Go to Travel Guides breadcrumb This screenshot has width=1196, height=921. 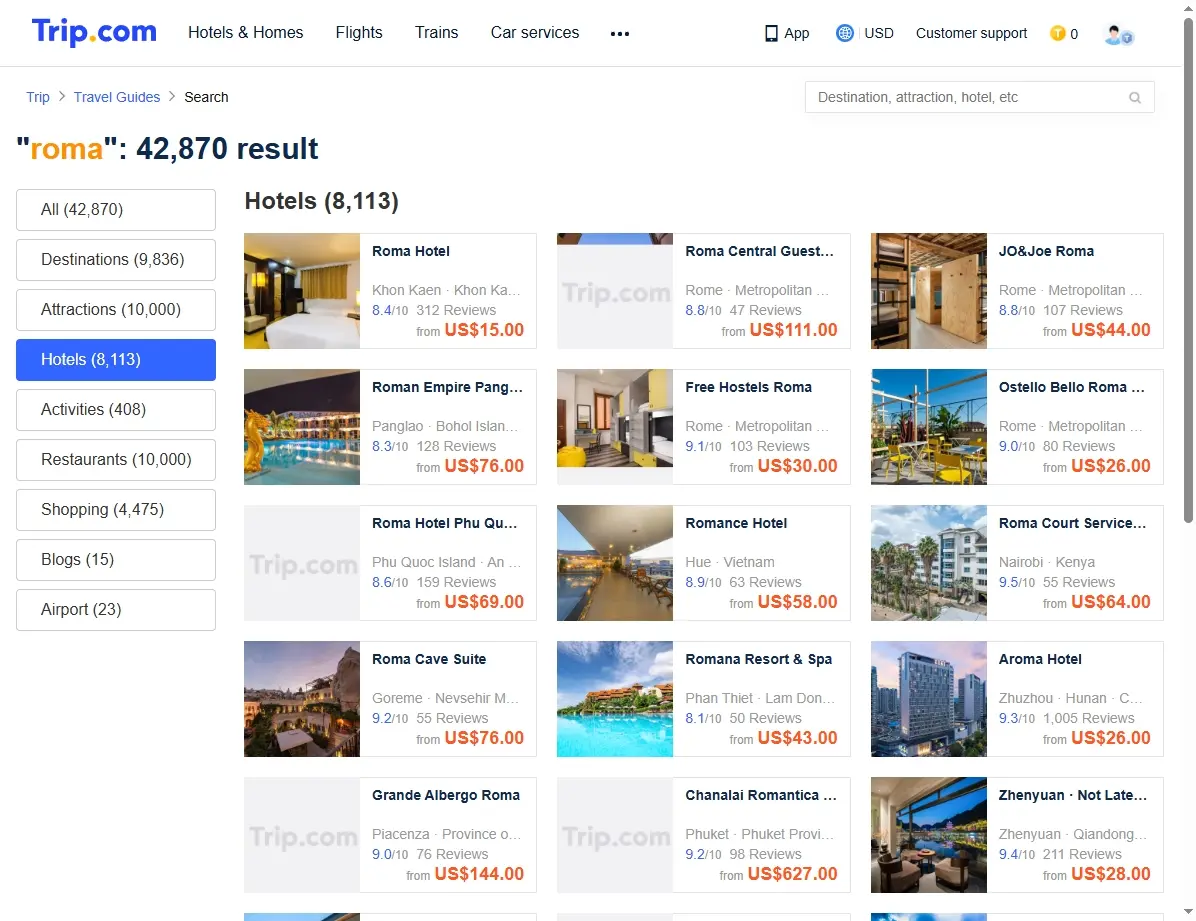117,97
